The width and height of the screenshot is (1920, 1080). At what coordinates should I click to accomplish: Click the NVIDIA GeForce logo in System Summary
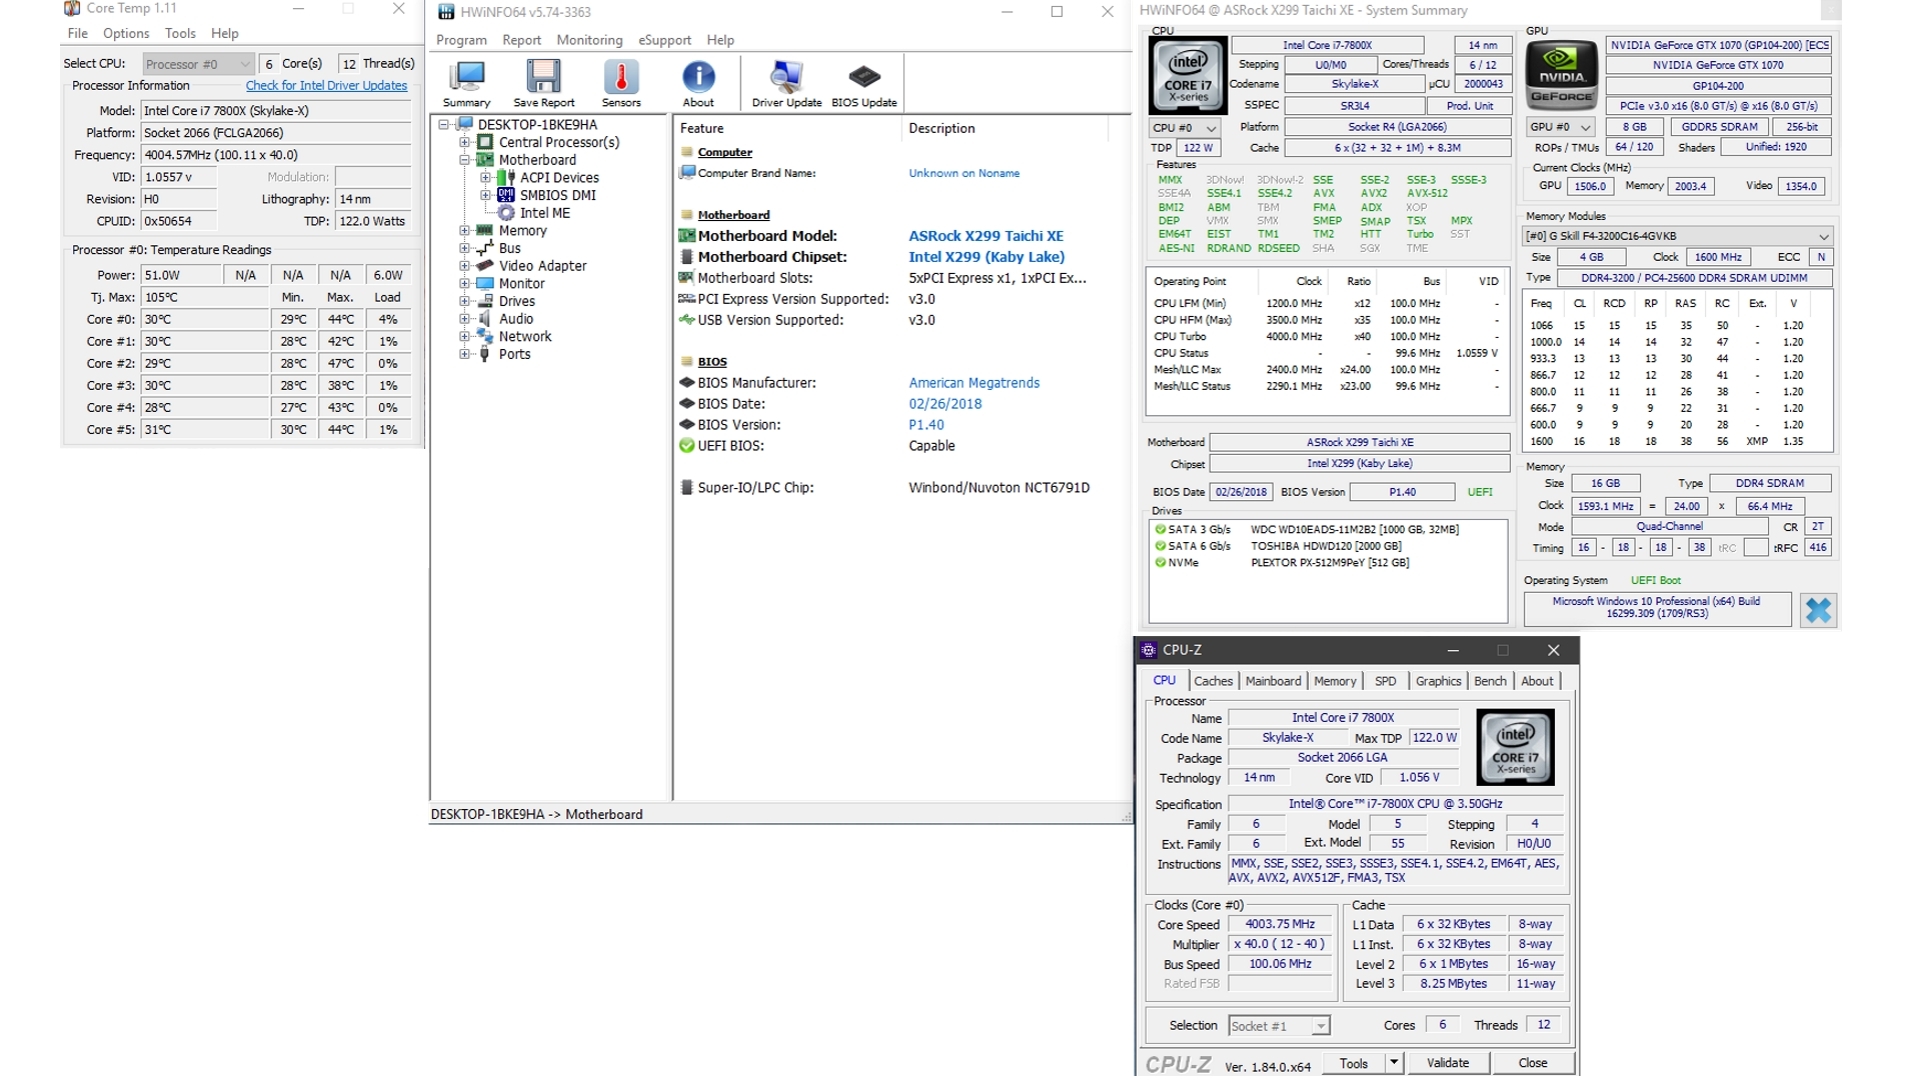tap(1561, 75)
